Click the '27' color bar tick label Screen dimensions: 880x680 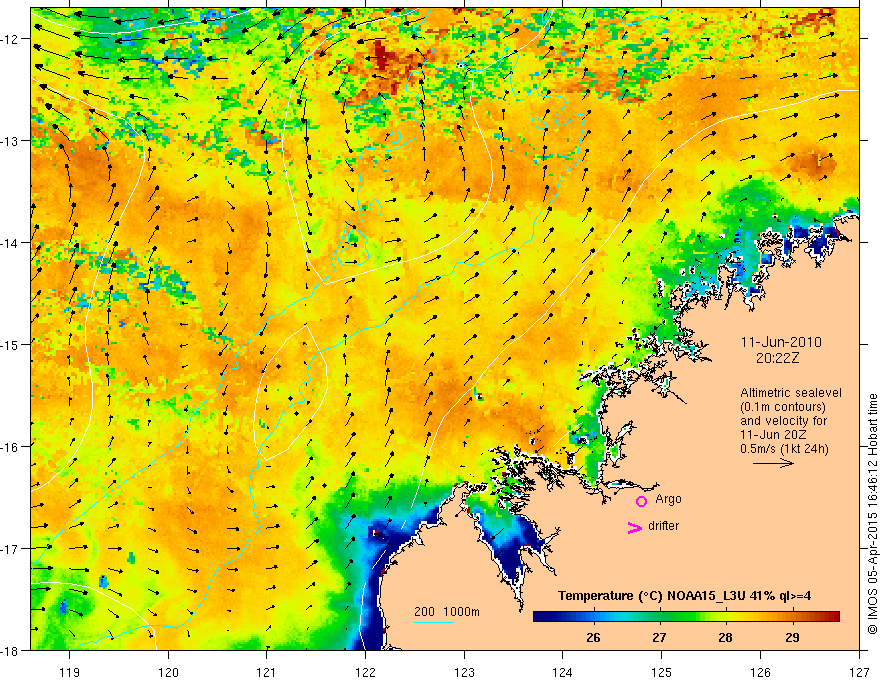659,638
